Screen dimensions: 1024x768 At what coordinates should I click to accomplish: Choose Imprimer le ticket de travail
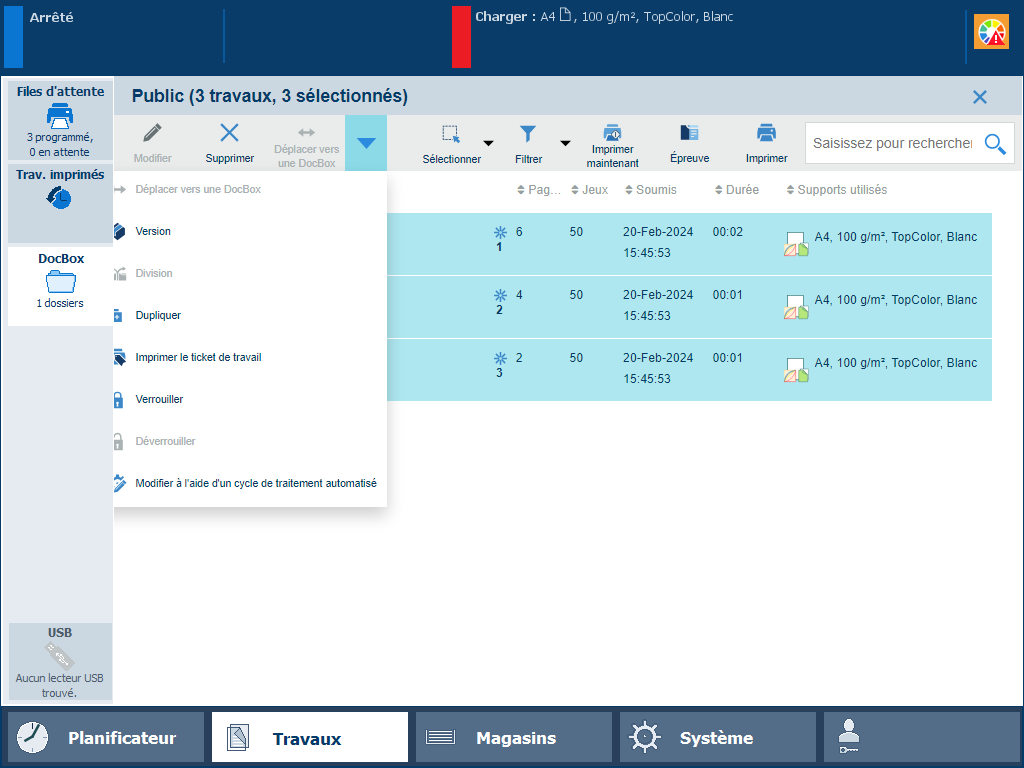(x=198, y=357)
